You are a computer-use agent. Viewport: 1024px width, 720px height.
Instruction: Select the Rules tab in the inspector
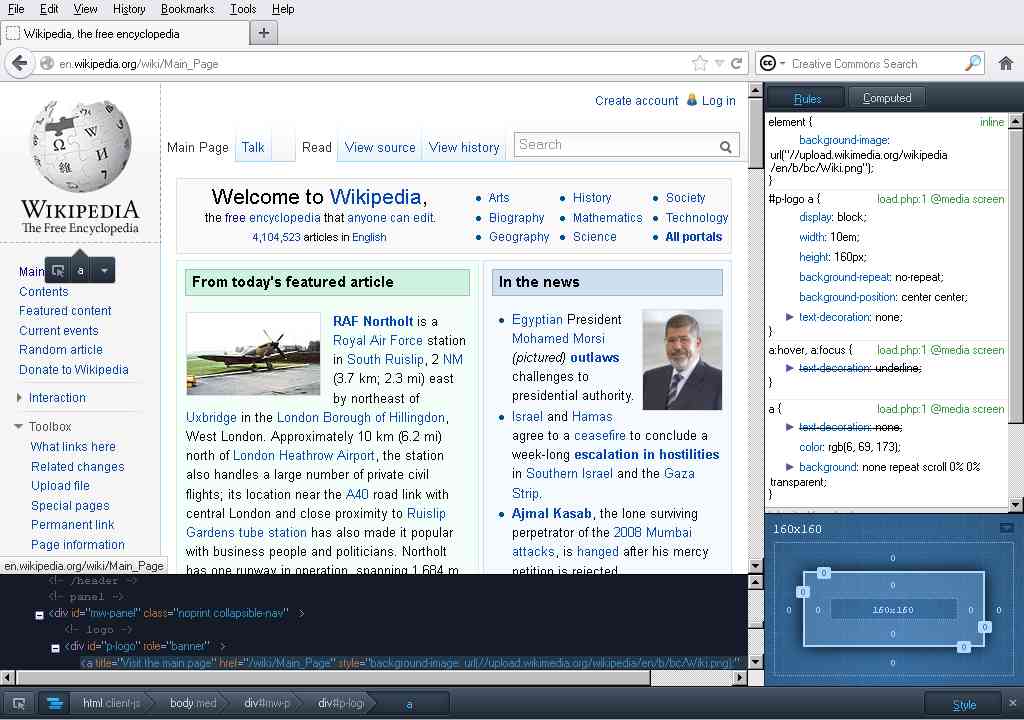pos(807,98)
